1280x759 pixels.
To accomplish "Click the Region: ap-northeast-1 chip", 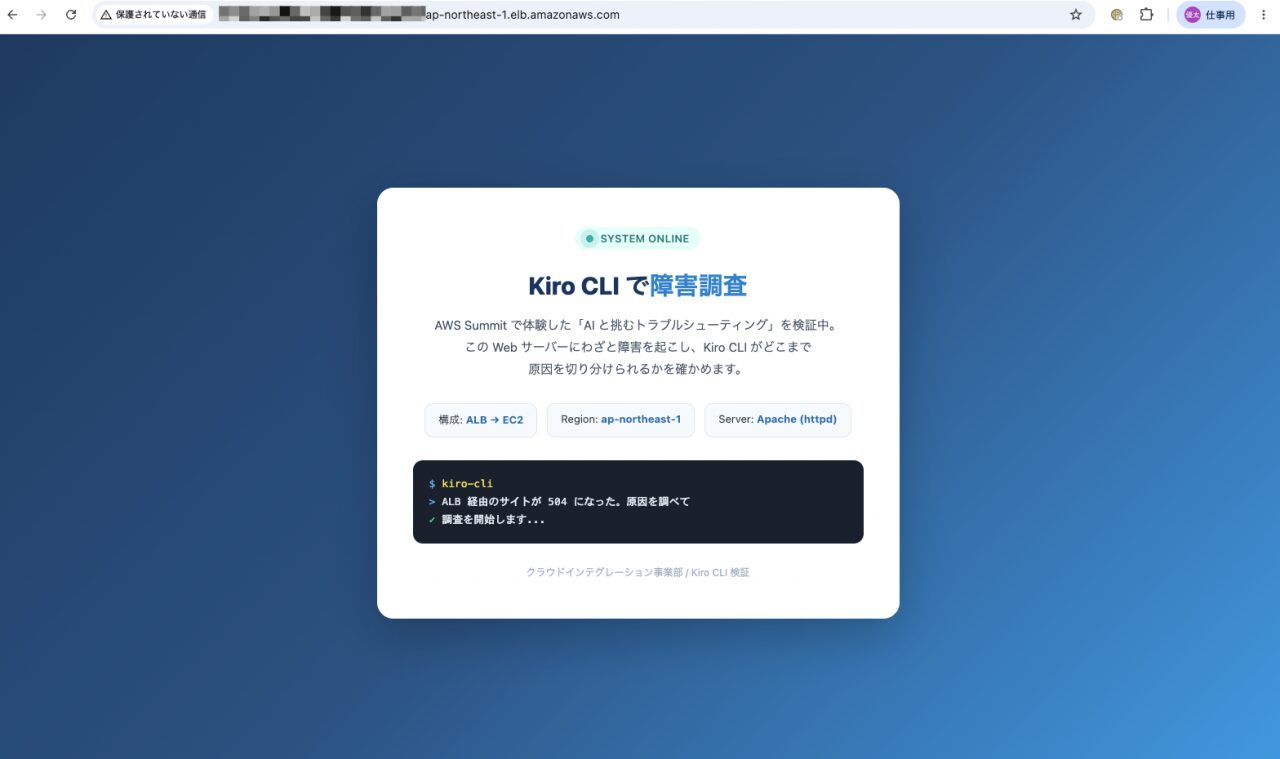I will point(621,420).
